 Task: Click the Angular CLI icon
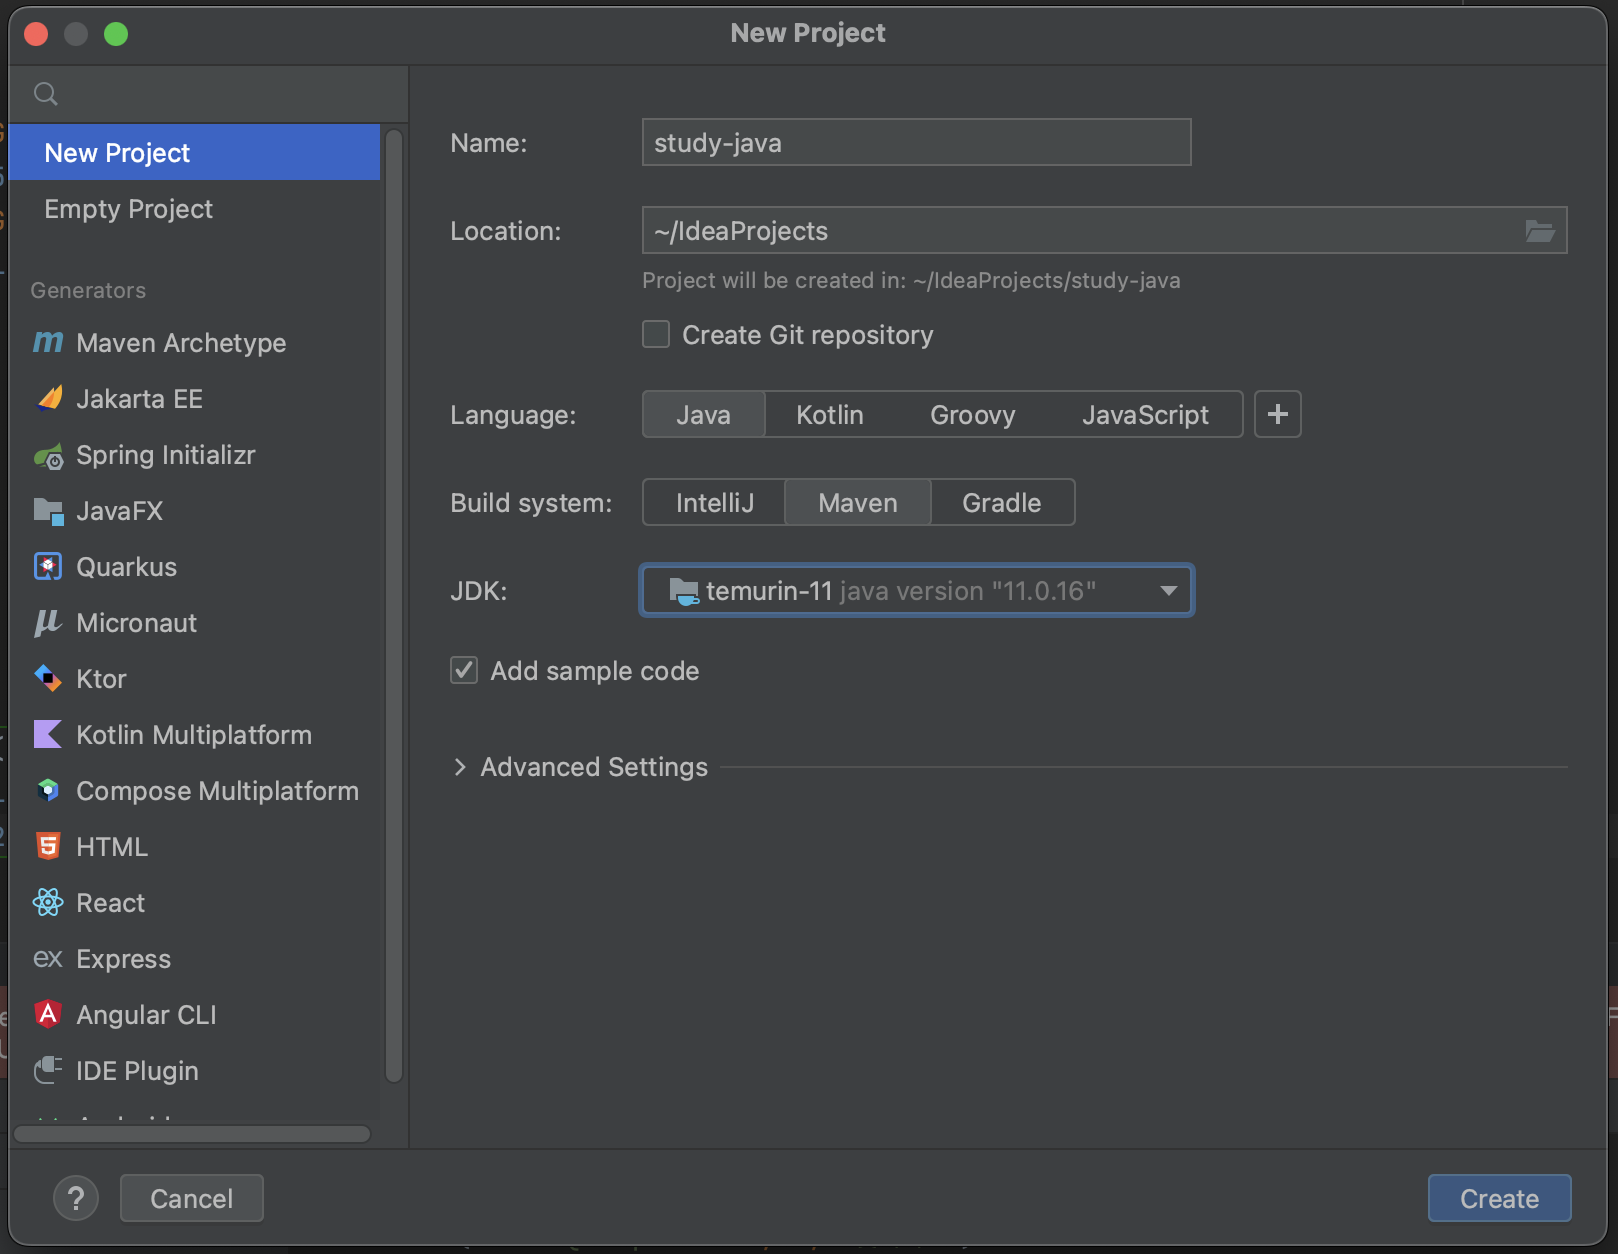click(x=48, y=1014)
